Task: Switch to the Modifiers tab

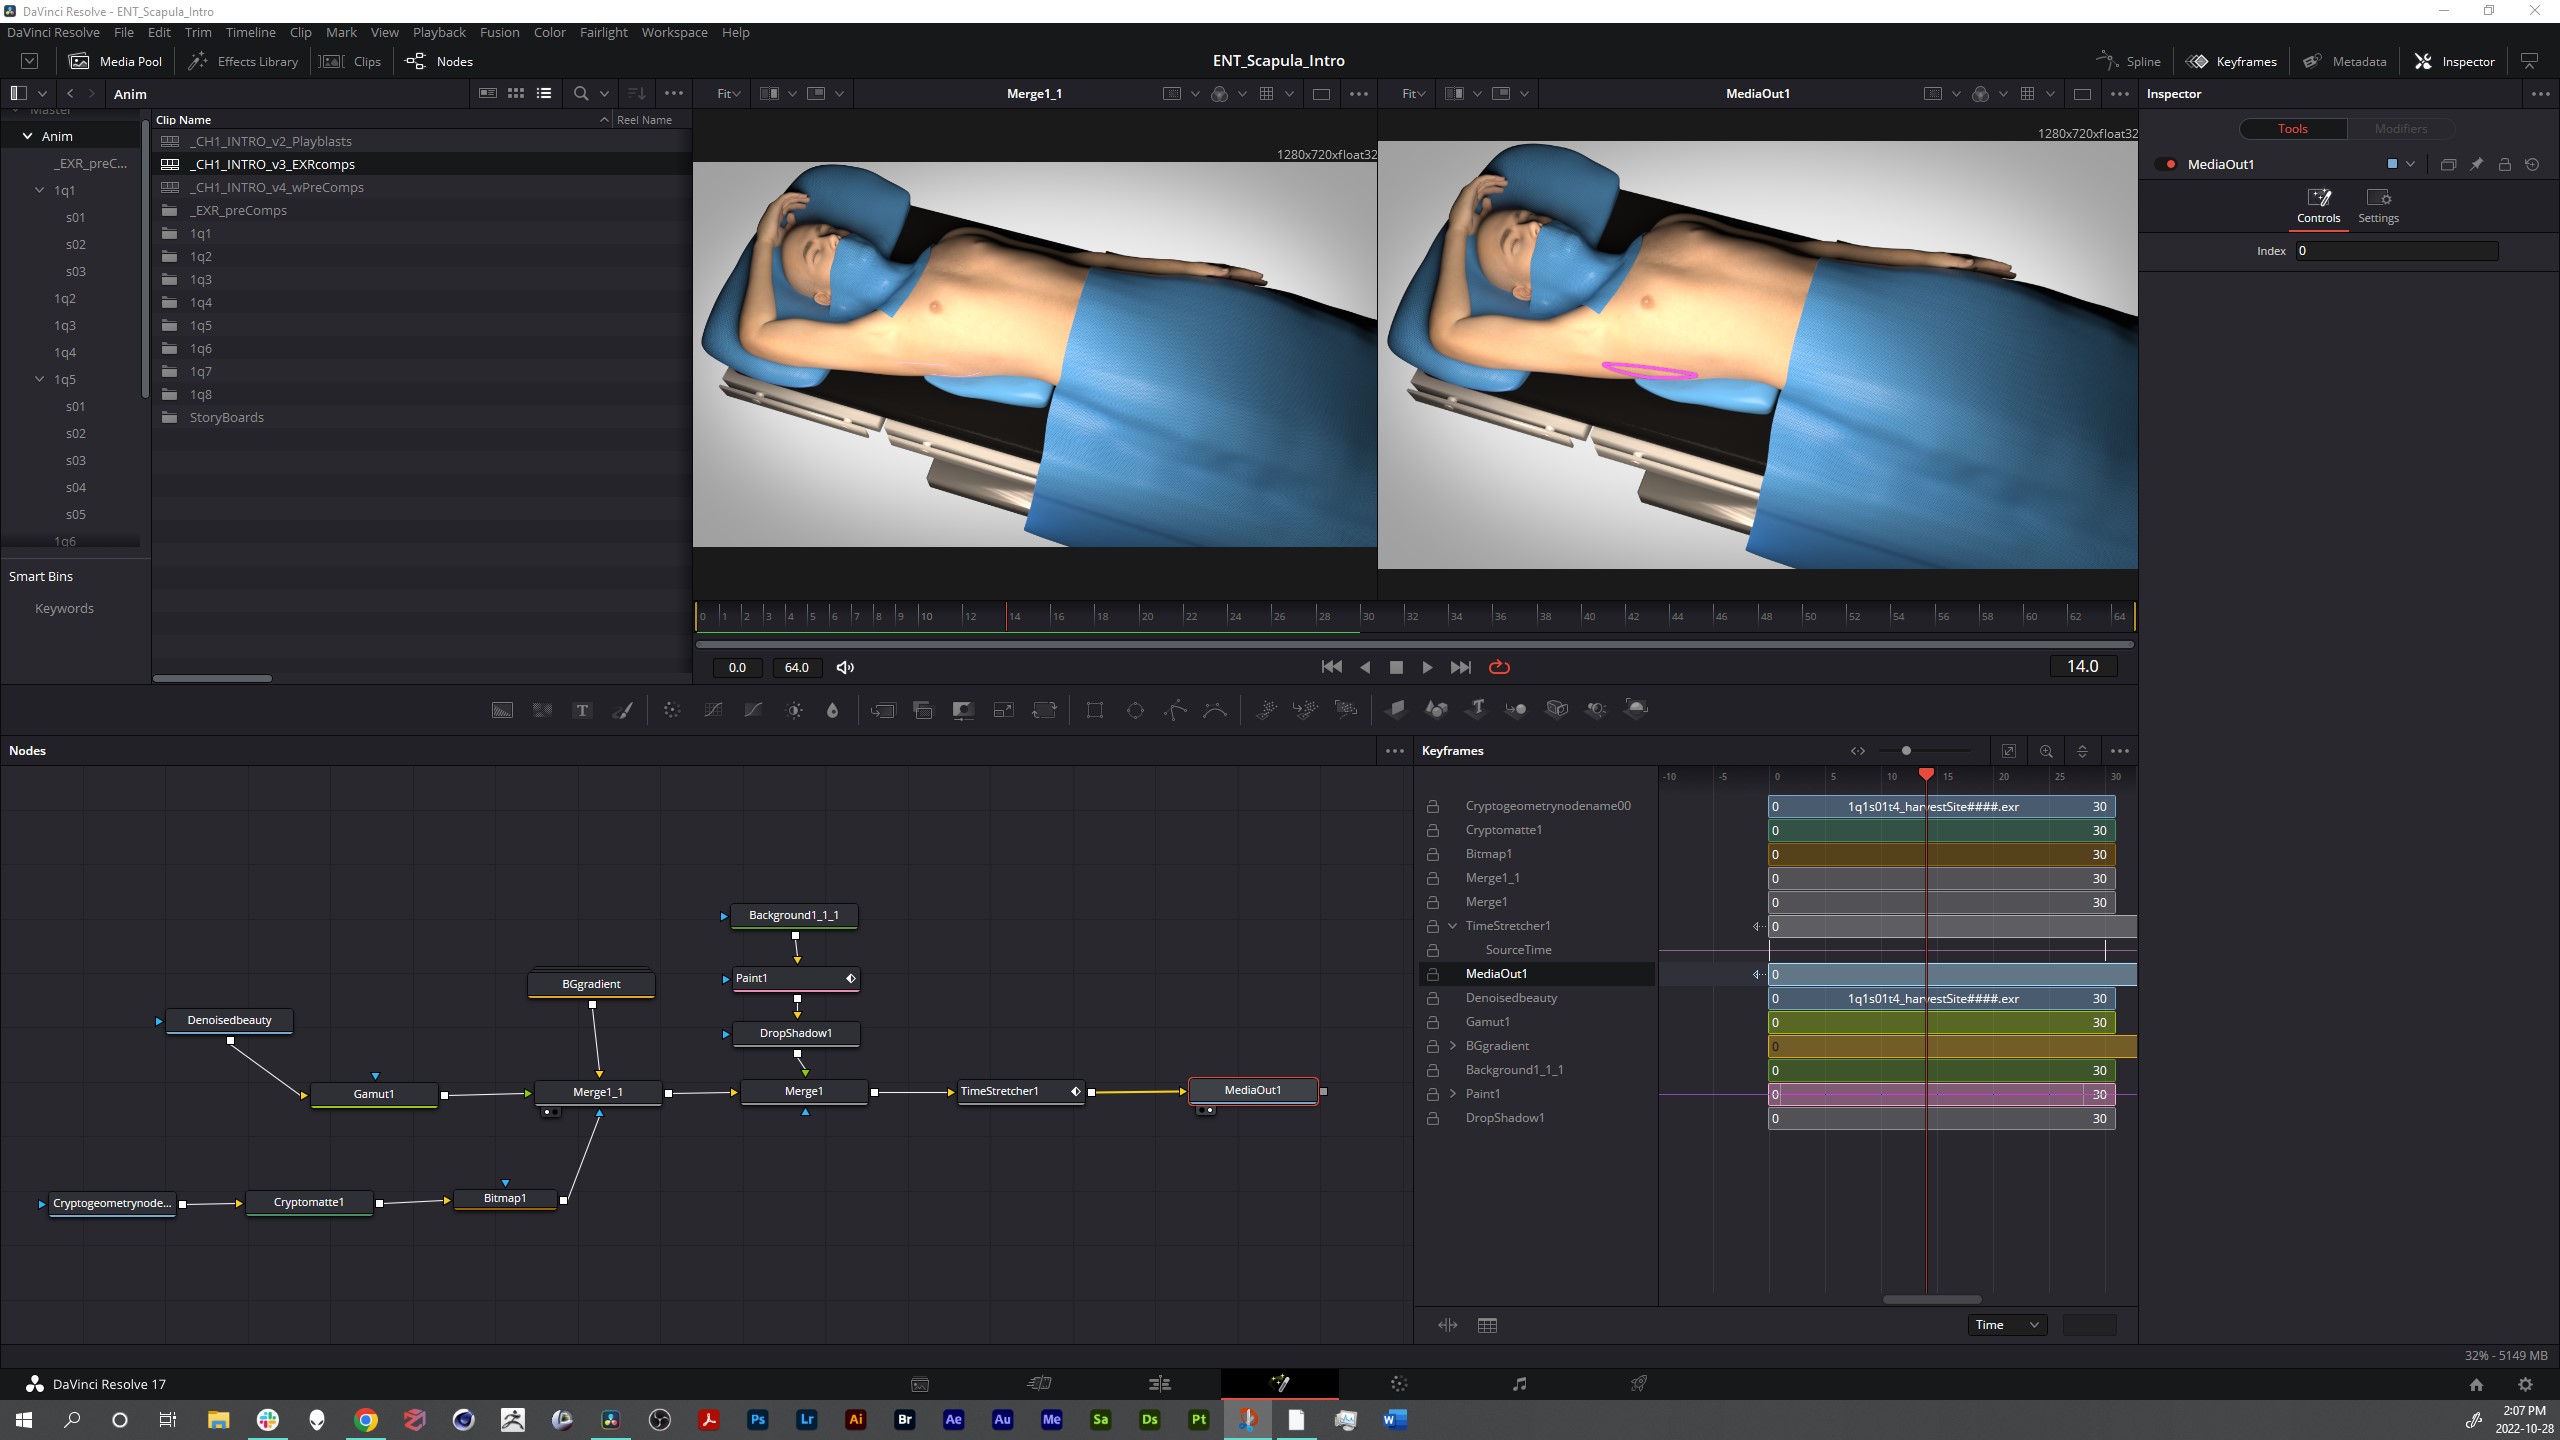Action: click(x=2400, y=128)
